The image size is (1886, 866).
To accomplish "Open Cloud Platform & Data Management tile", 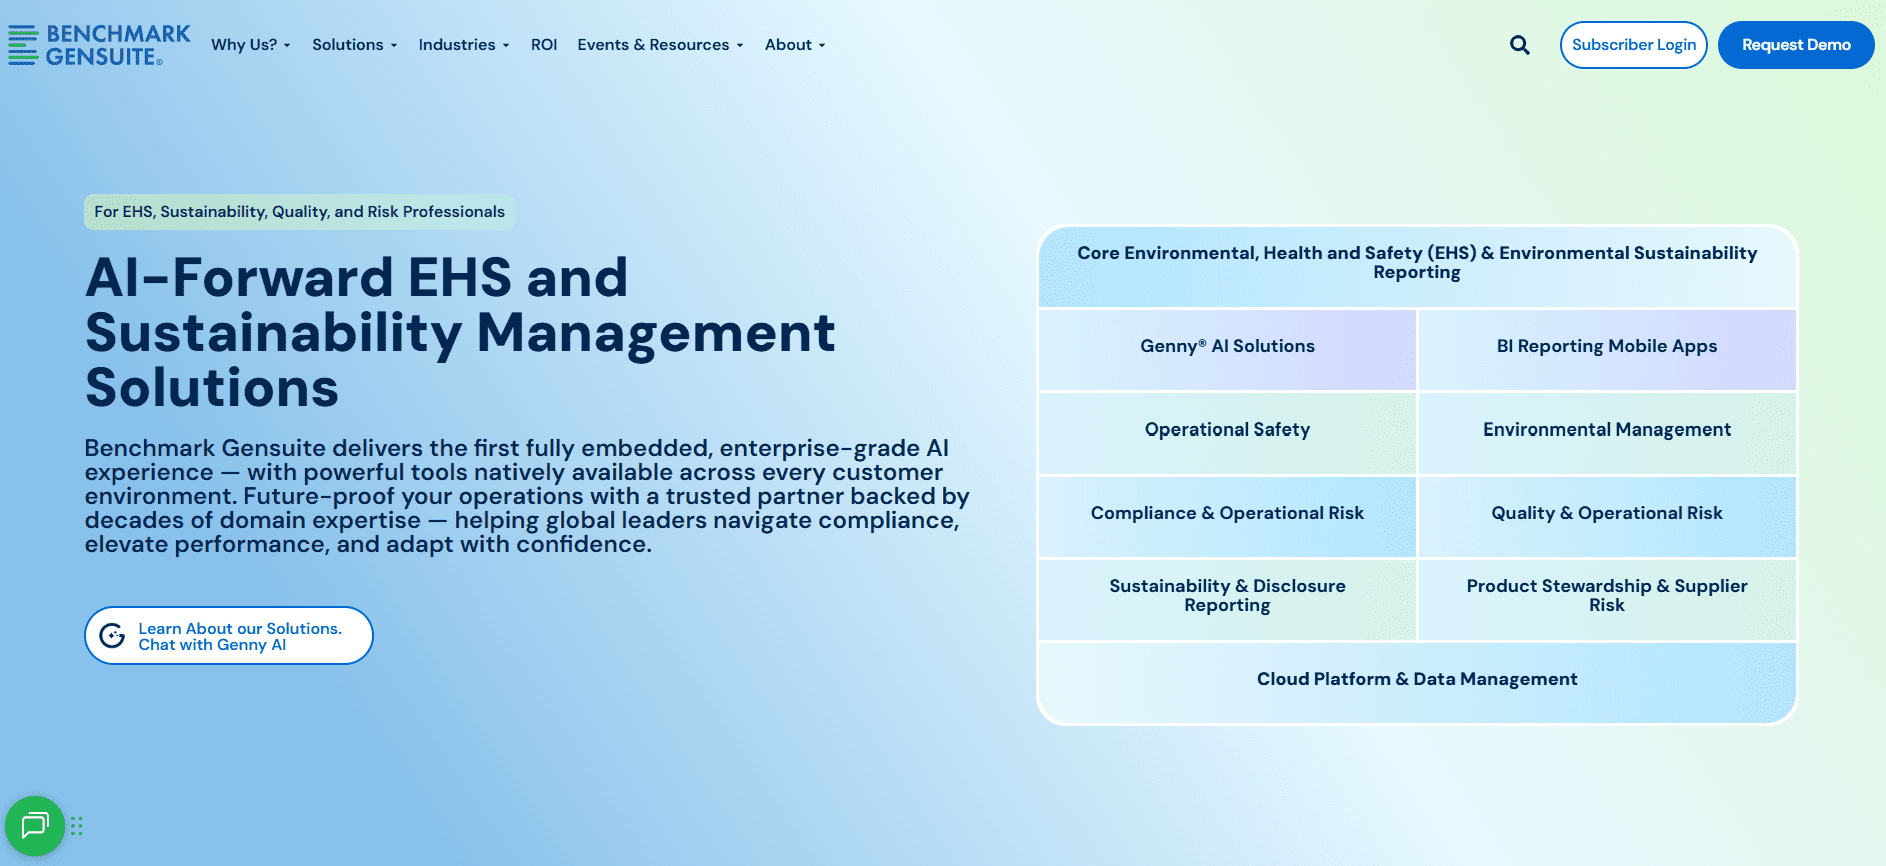I will click(x=1417, y=682).
